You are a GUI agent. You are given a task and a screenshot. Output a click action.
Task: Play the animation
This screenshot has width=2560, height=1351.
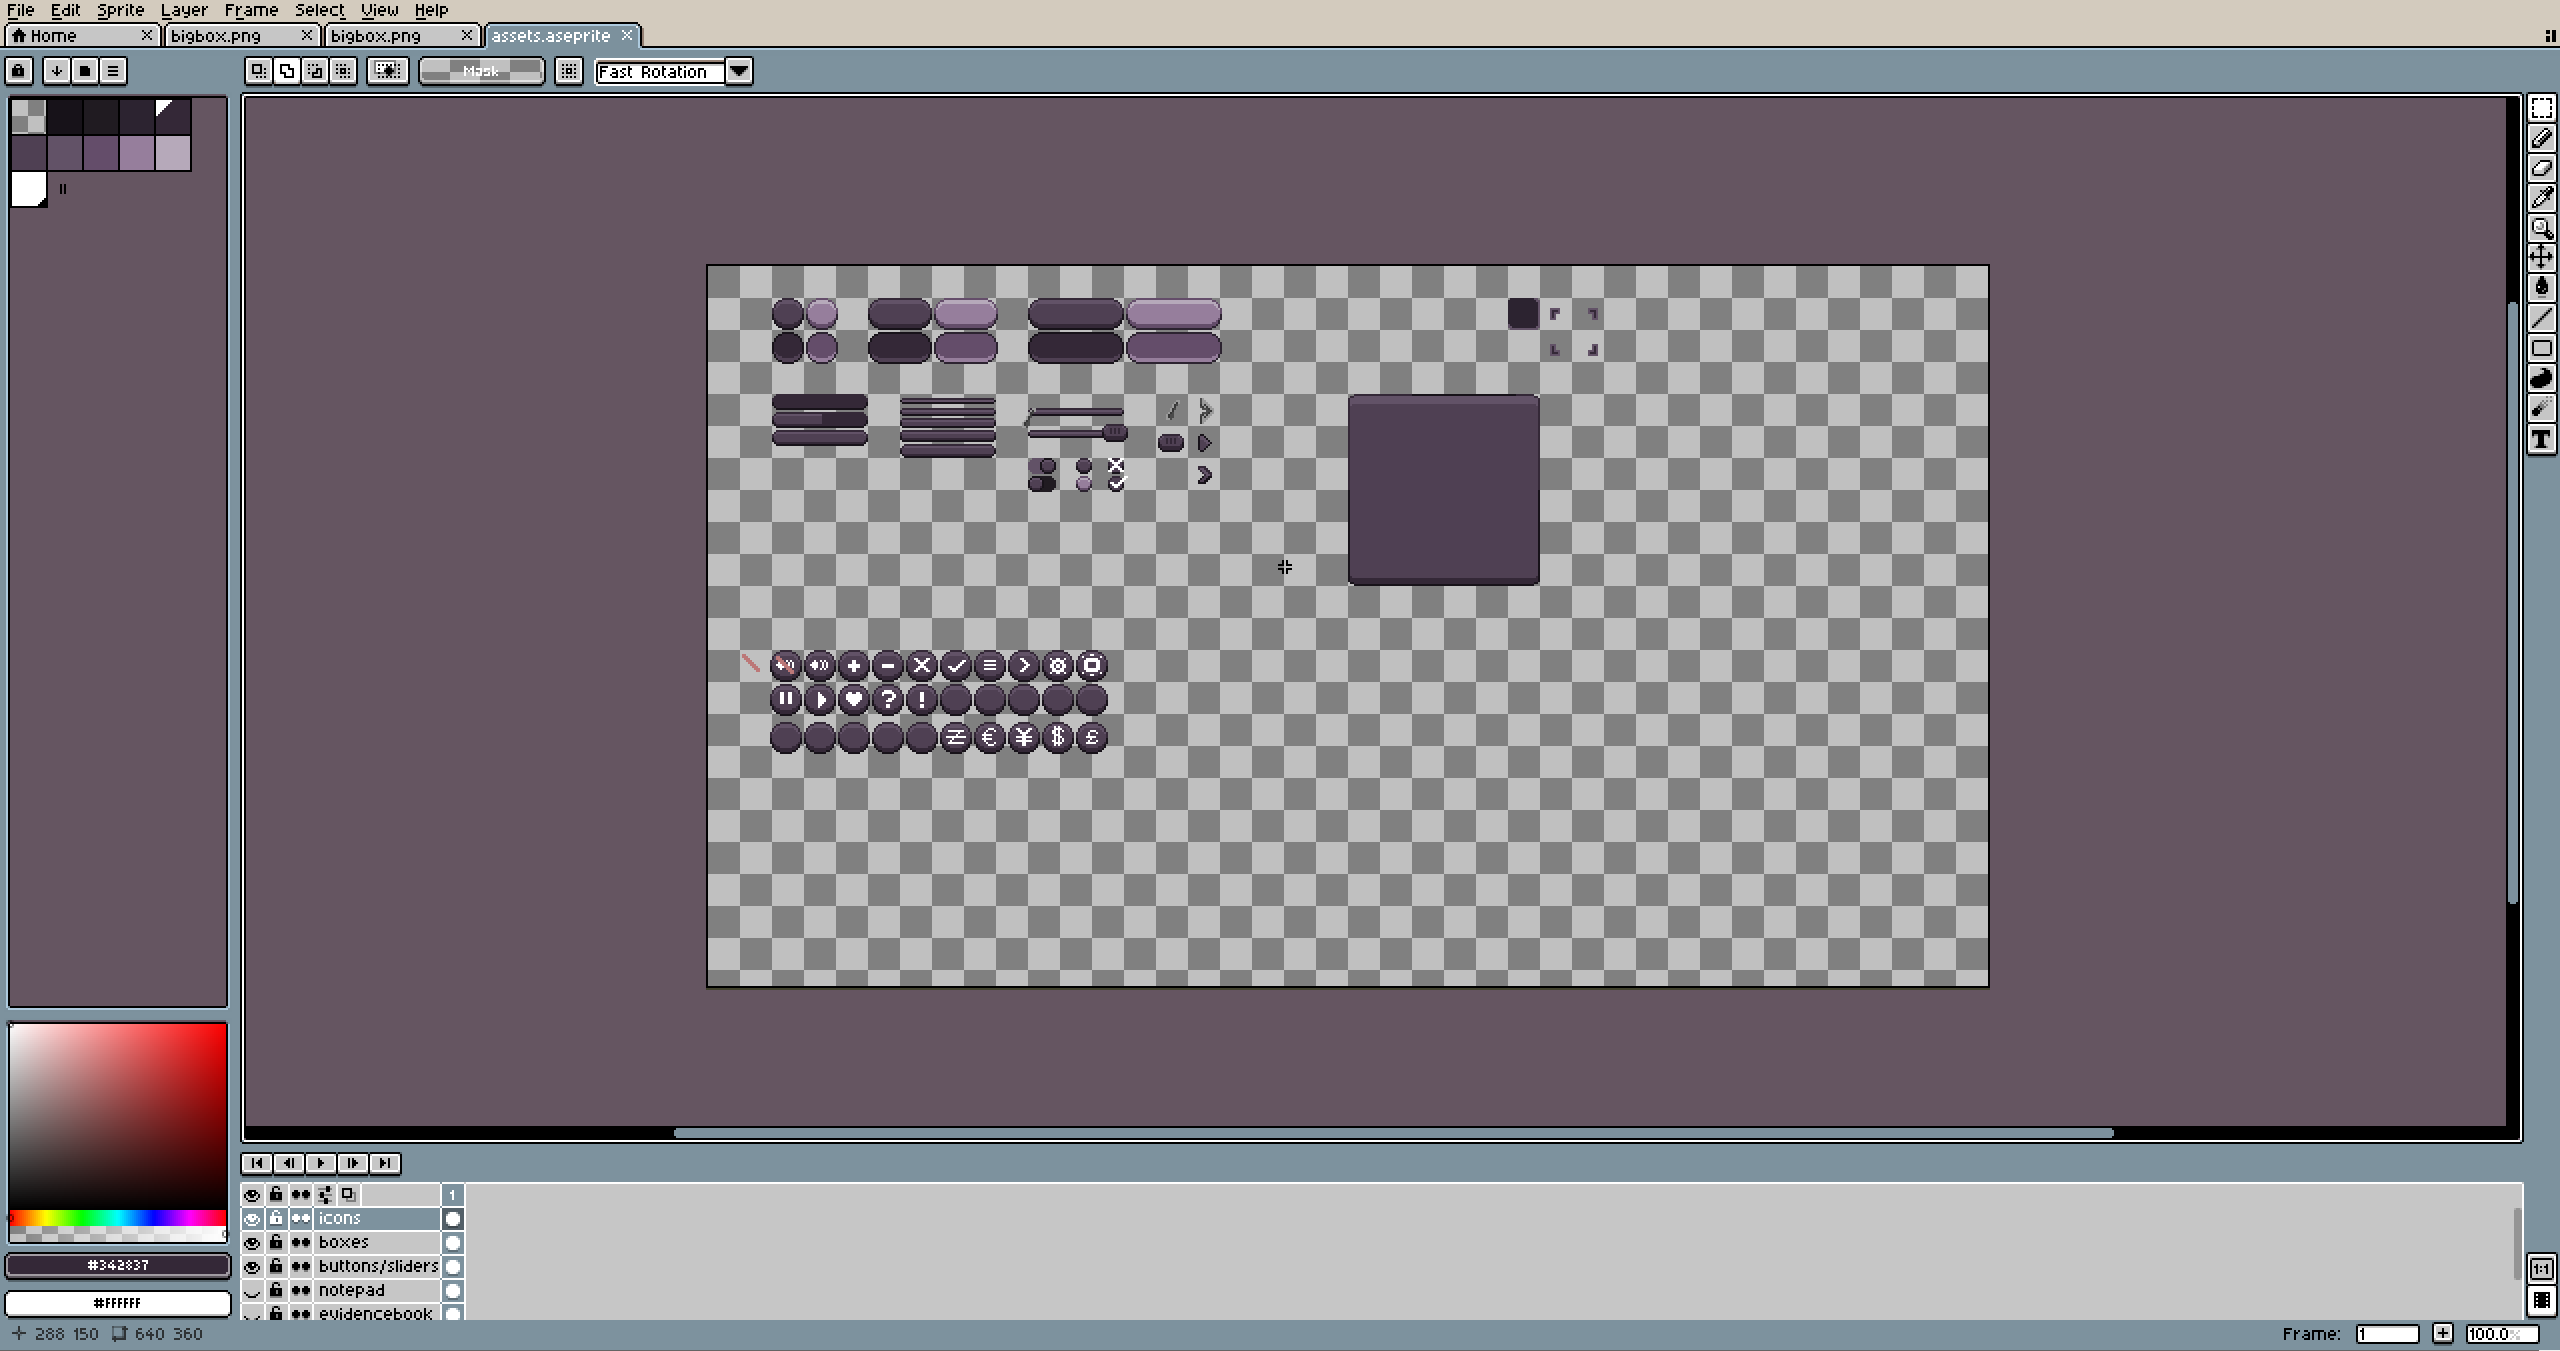(x=321, y=1163)
